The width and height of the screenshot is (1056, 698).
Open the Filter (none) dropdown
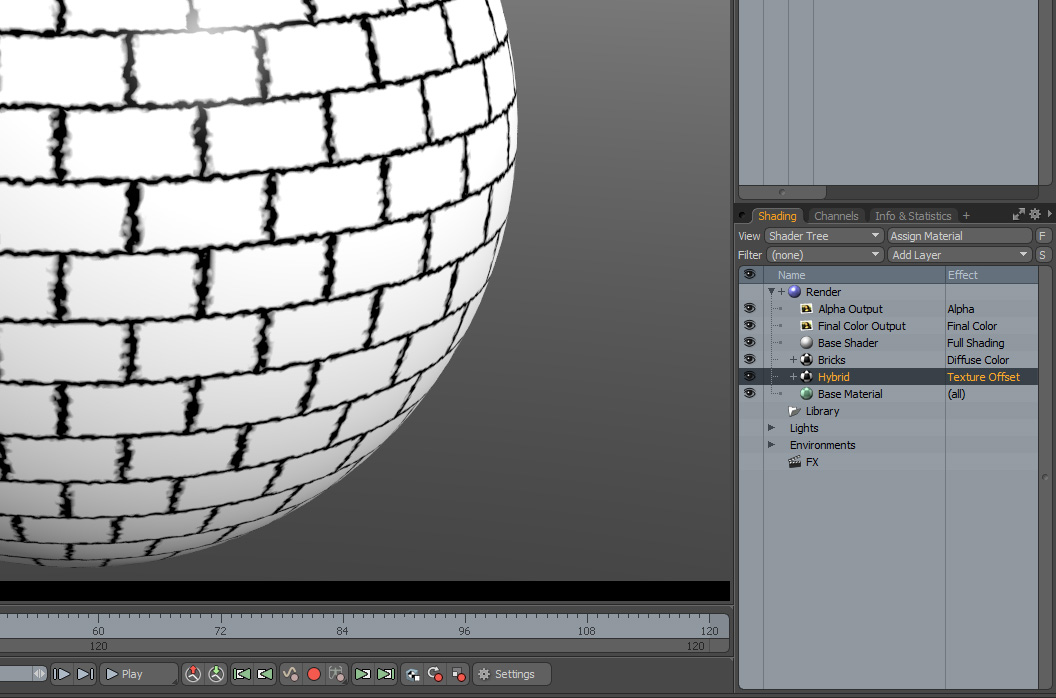[x=824, y=255]
